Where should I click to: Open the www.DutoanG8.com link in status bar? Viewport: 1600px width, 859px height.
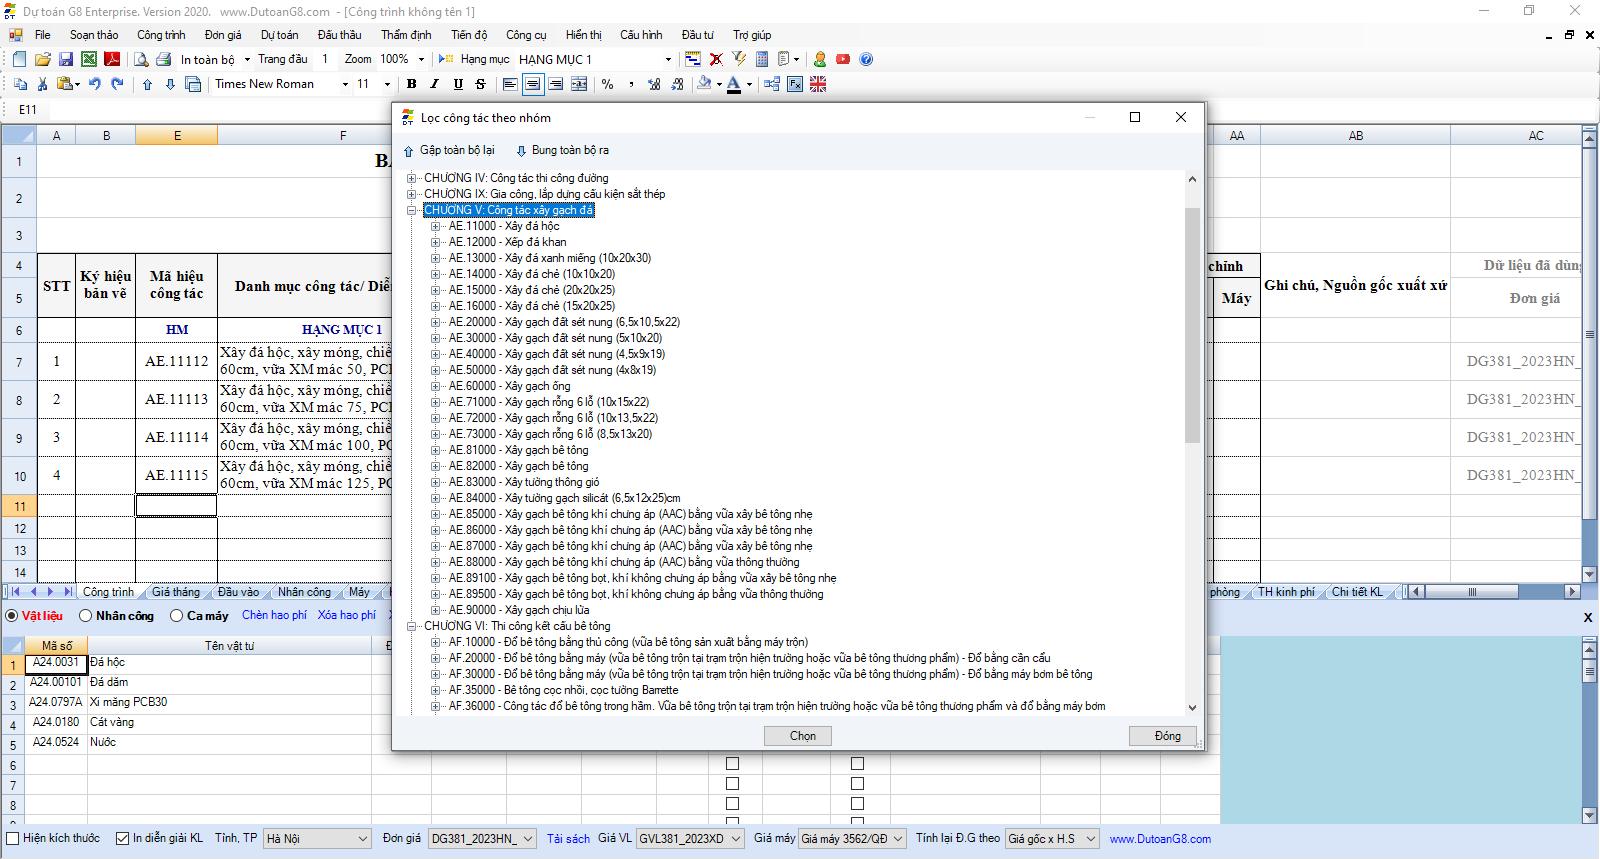[x=1160, y=839]
